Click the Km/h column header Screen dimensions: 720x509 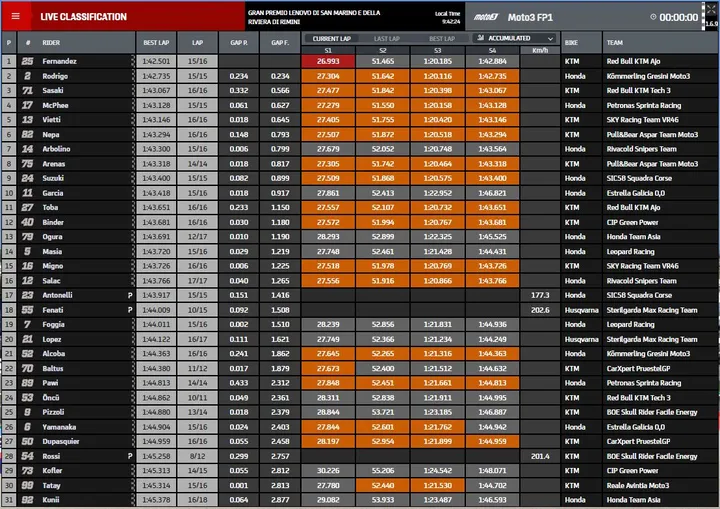[x=540, y=51]
